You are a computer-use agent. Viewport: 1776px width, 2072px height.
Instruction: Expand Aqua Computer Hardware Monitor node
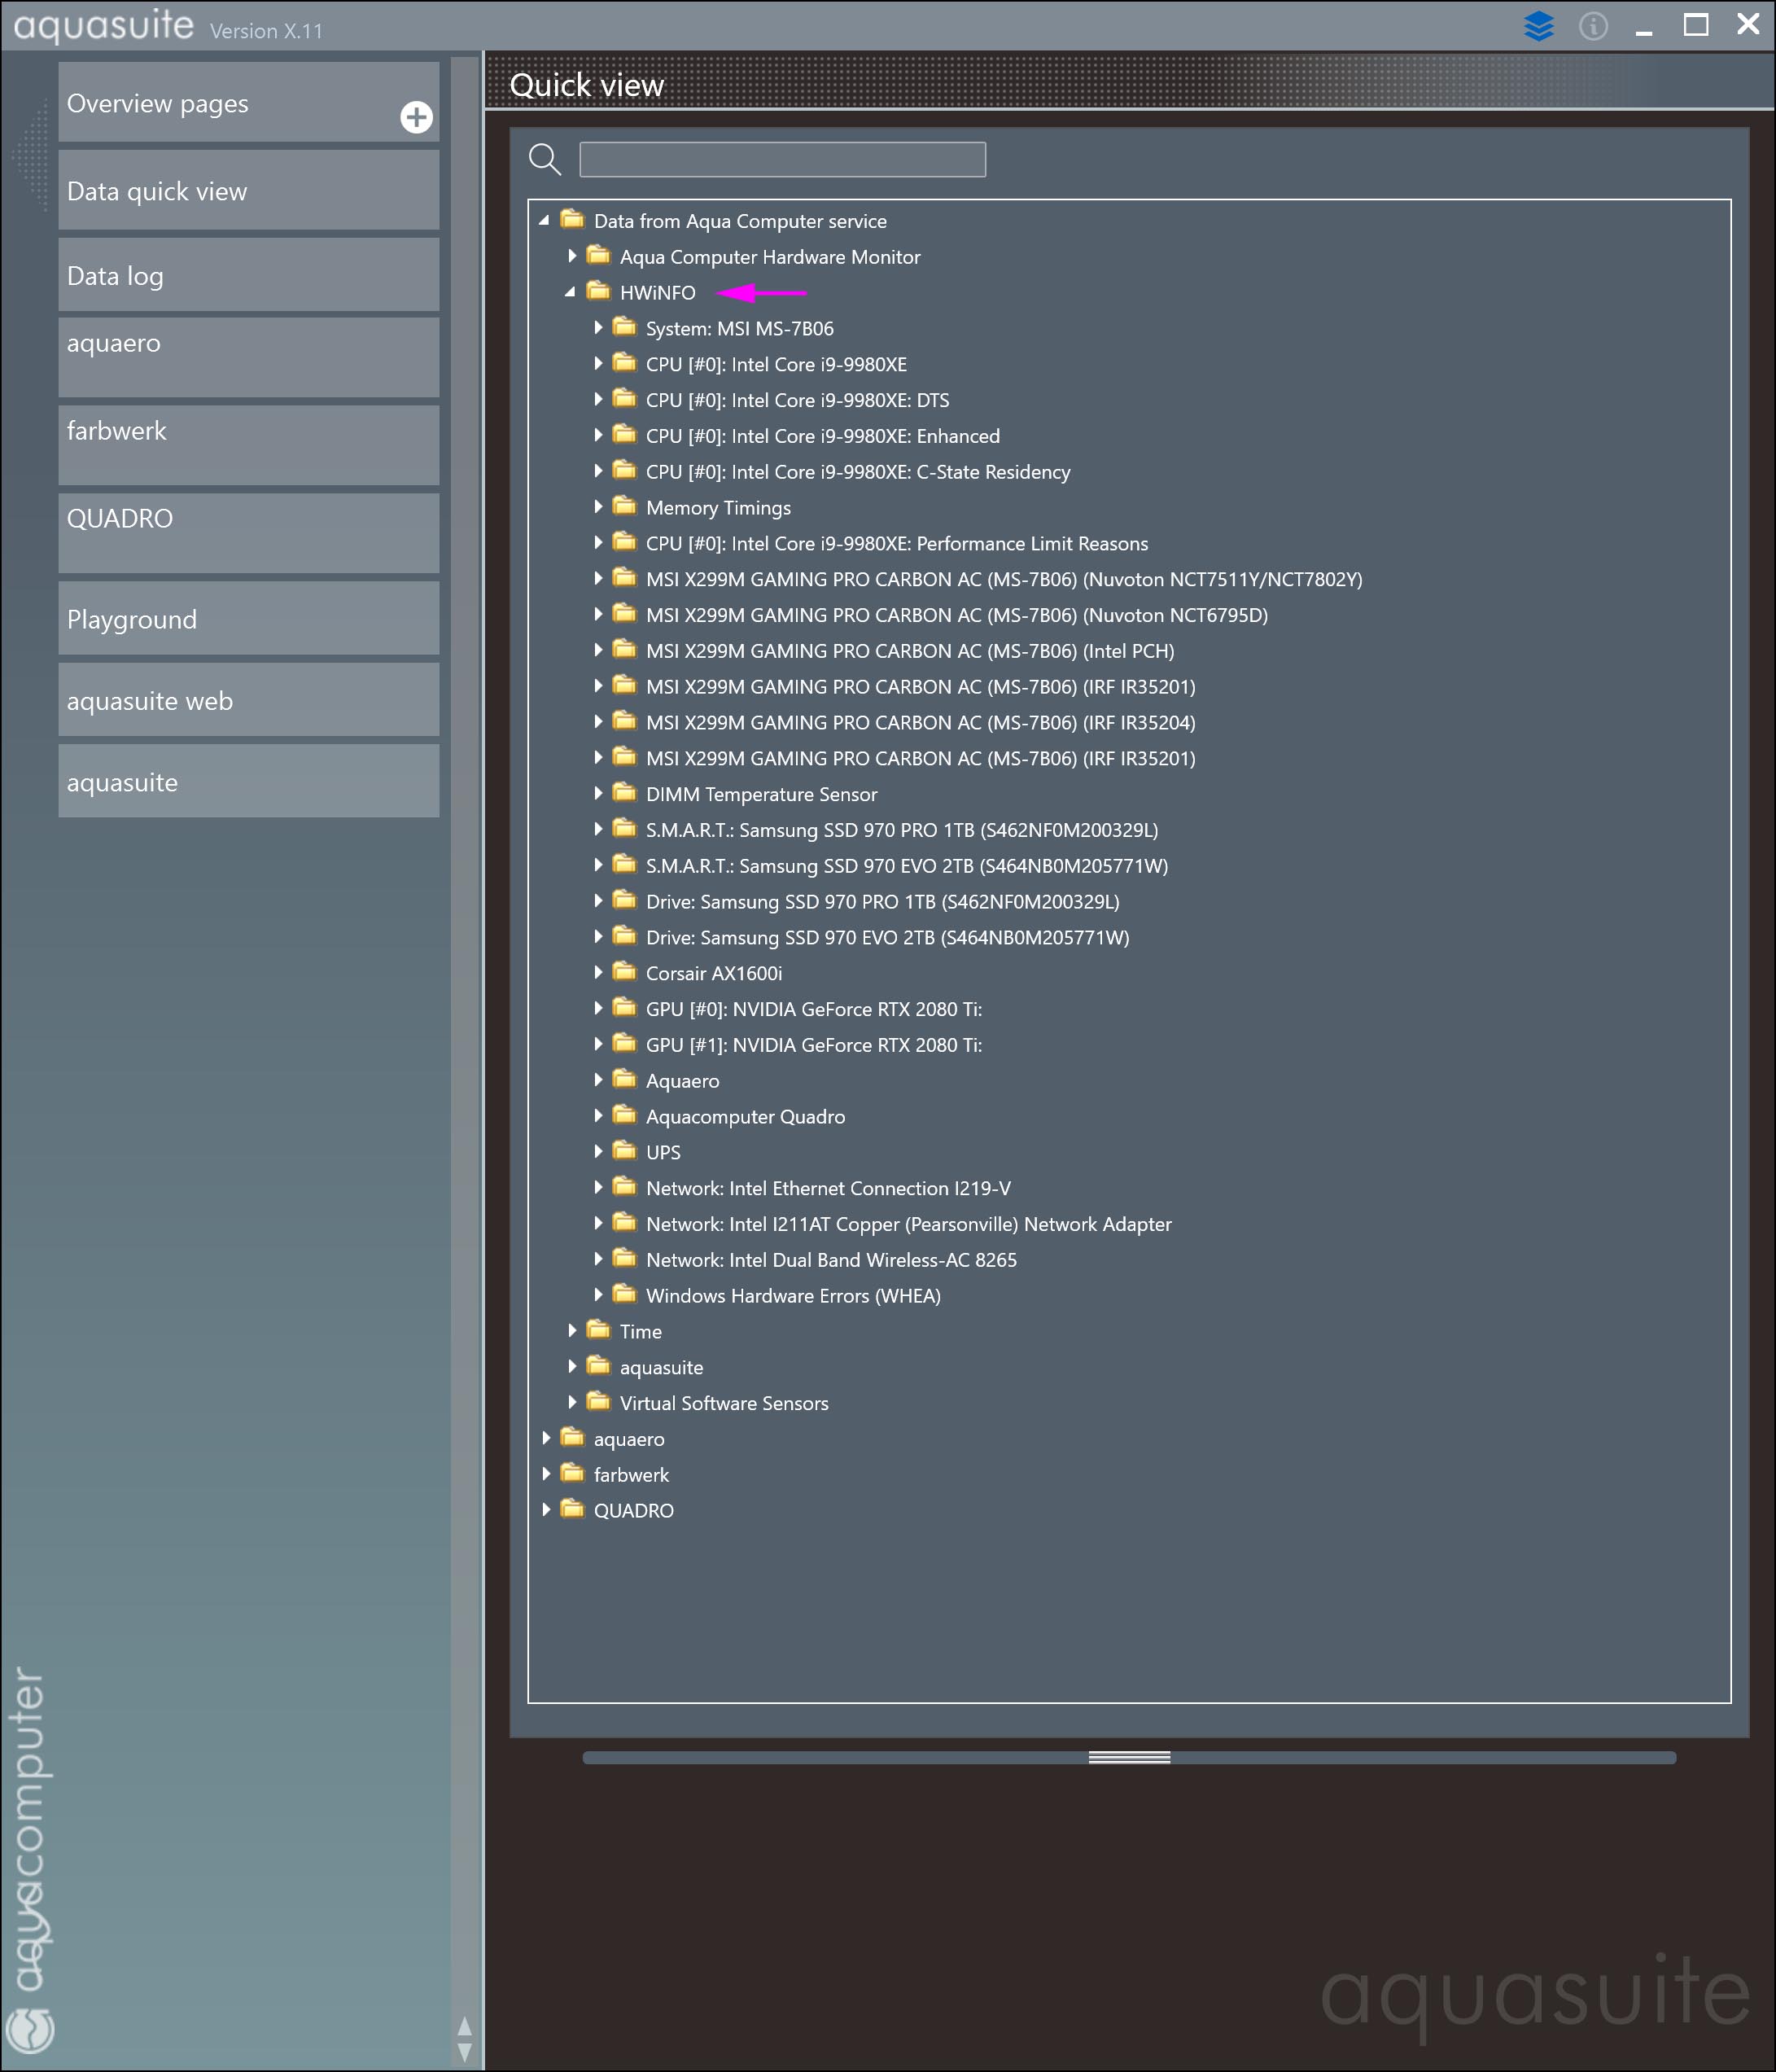click(x=572, y=256)
